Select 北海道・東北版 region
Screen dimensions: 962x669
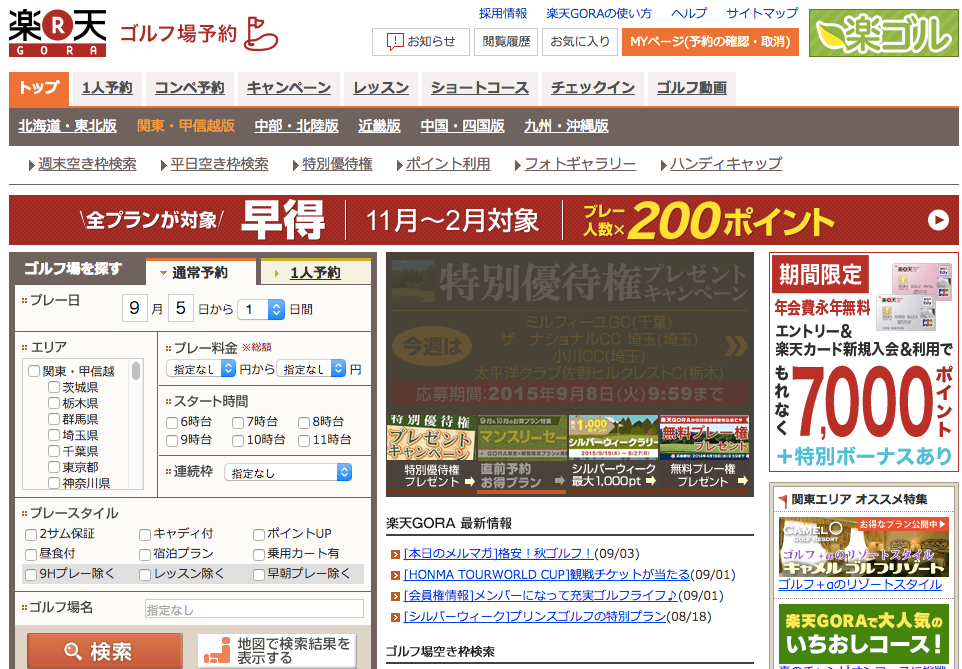pyautogui.click(x=67, y=126)
